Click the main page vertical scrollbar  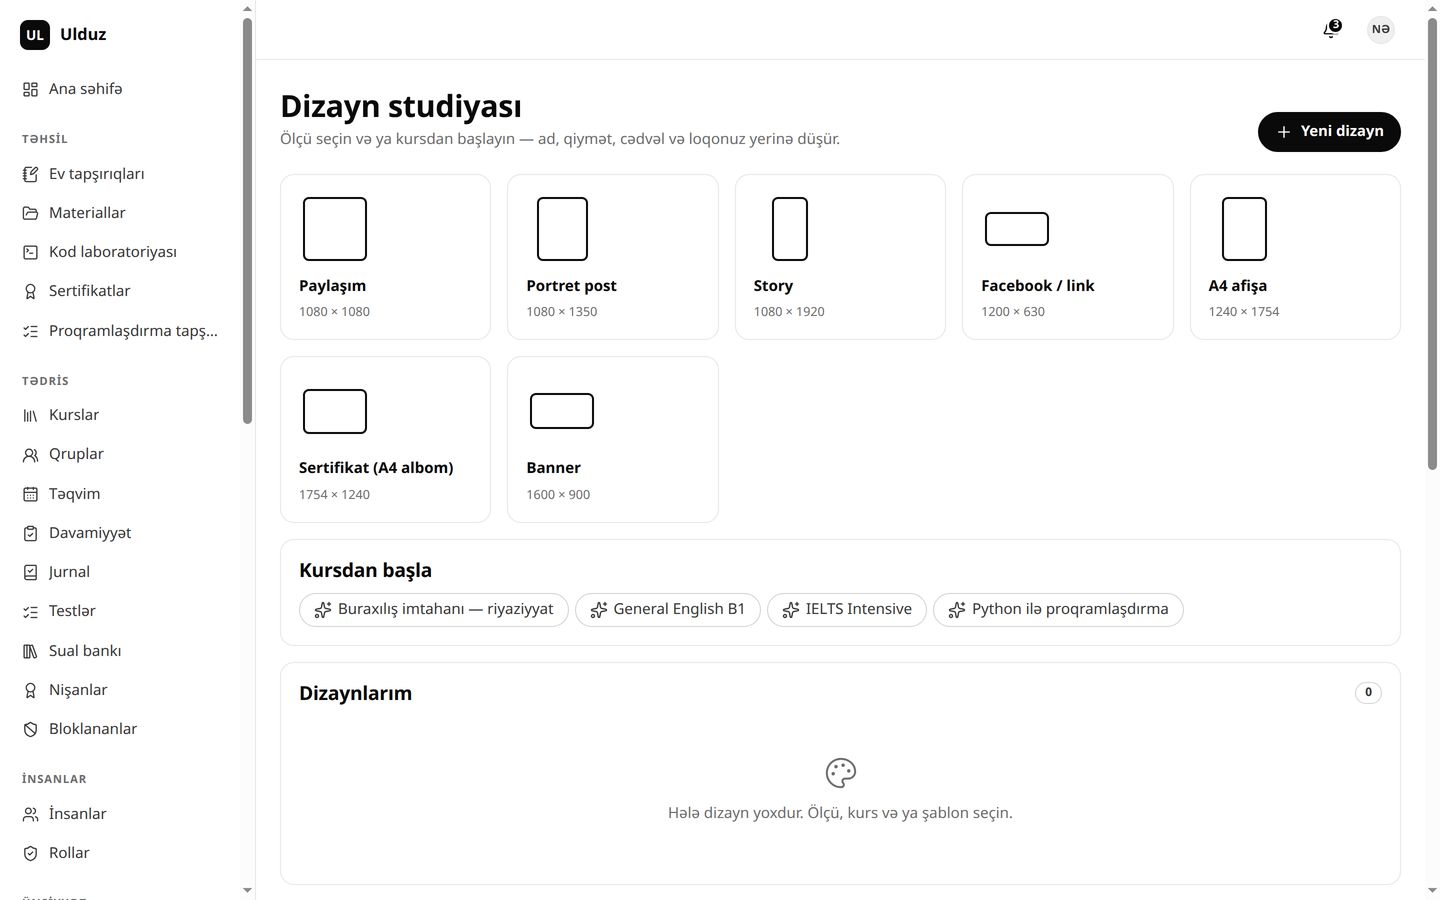point(1432,243)
